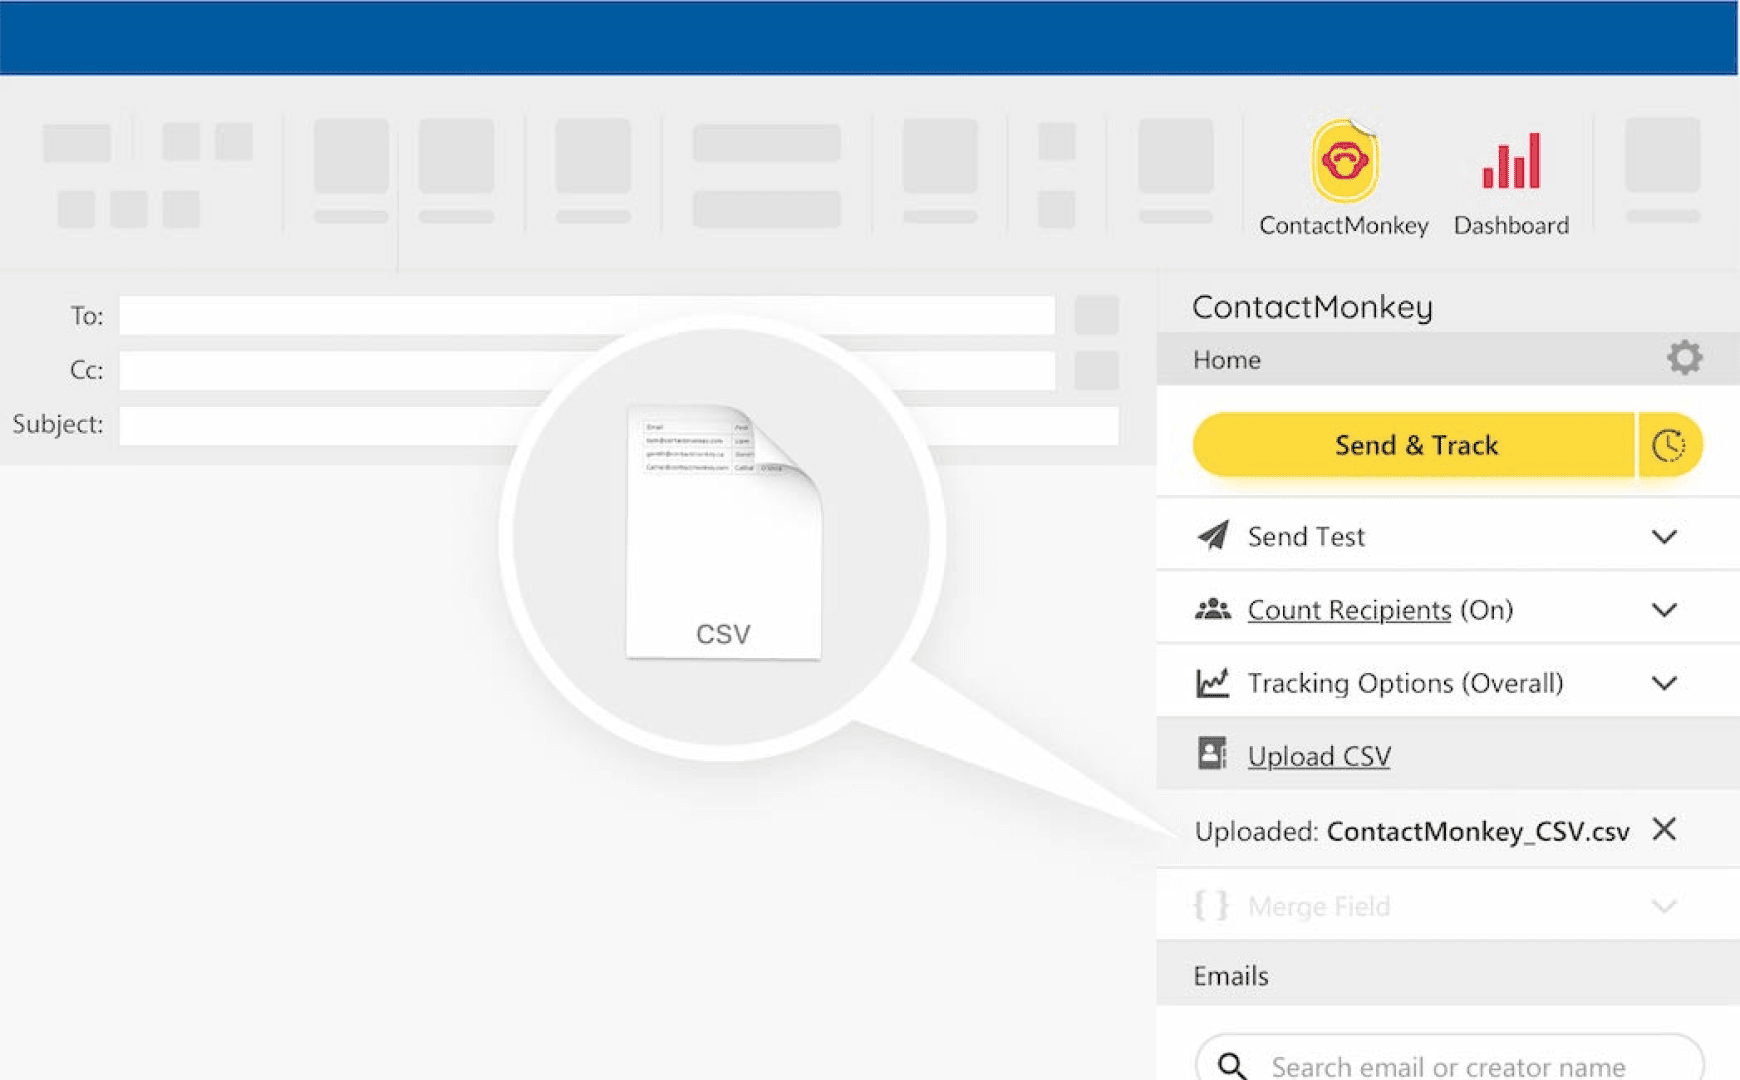1740x1080 pixels.
Task: Click into the Subject: field
Action: (x=619, y=425)
